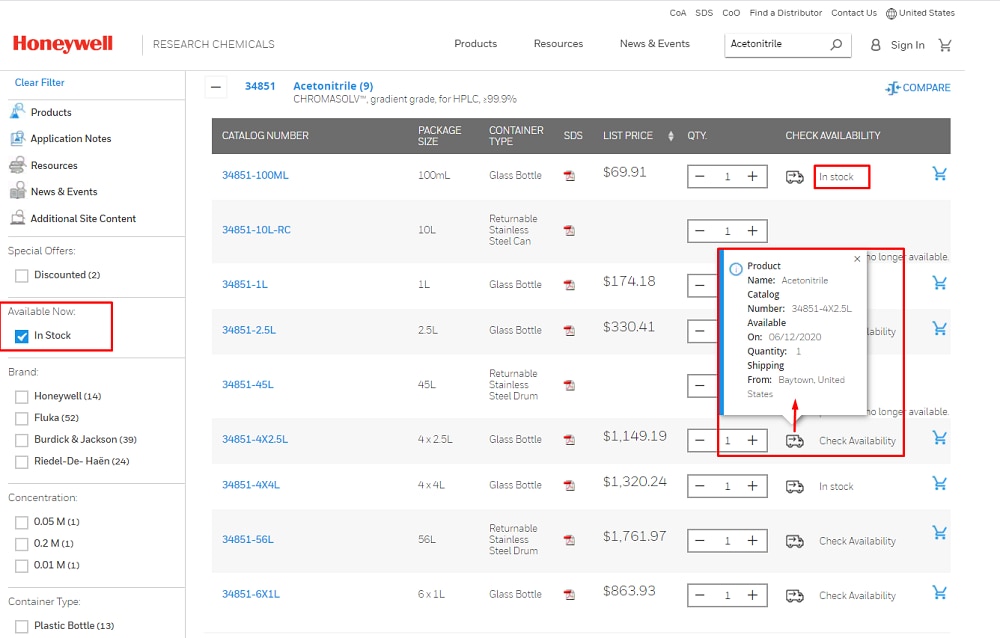Click the Compare icon link
1000x638 pixels.
(918, 88)
